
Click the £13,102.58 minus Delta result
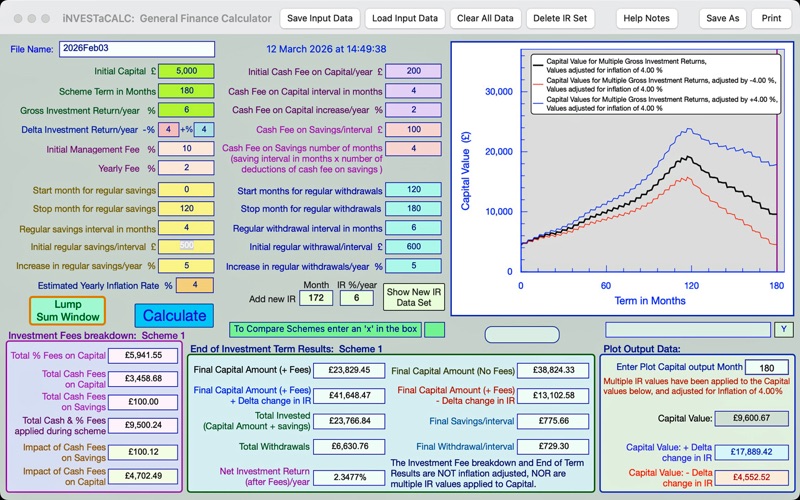(553, 395)
